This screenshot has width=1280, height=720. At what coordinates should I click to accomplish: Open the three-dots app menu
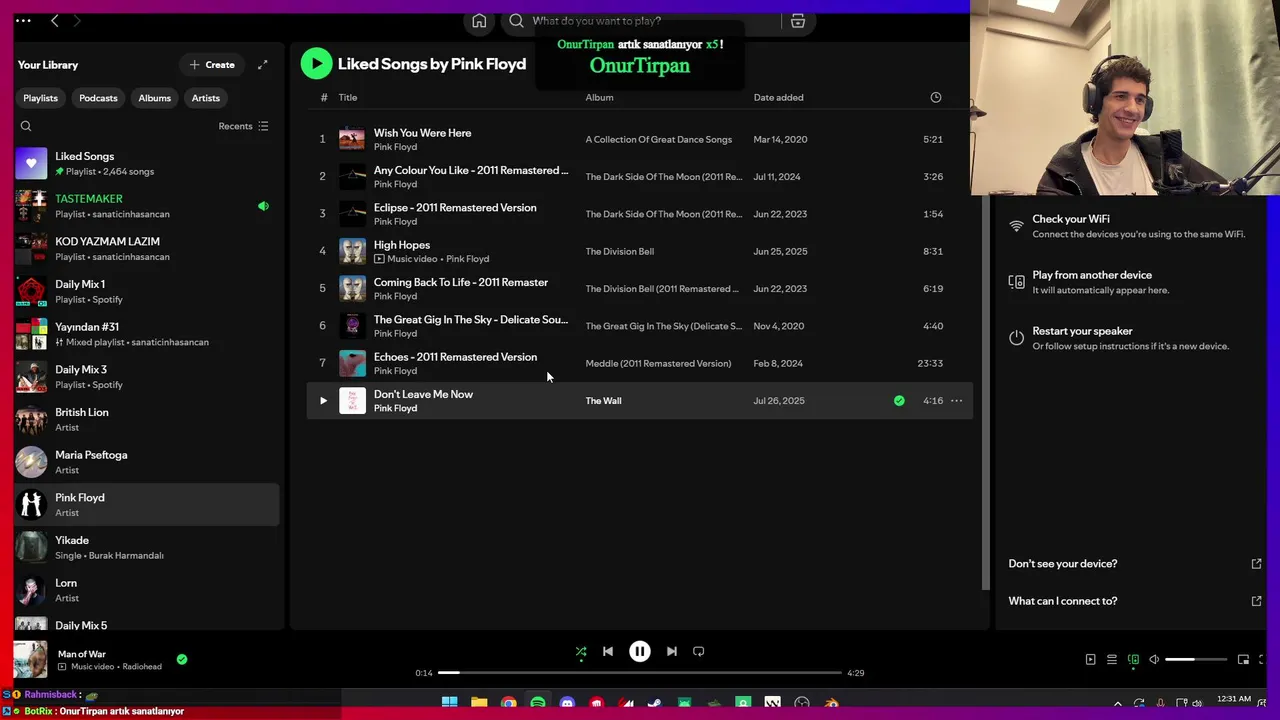coord(23,20)
